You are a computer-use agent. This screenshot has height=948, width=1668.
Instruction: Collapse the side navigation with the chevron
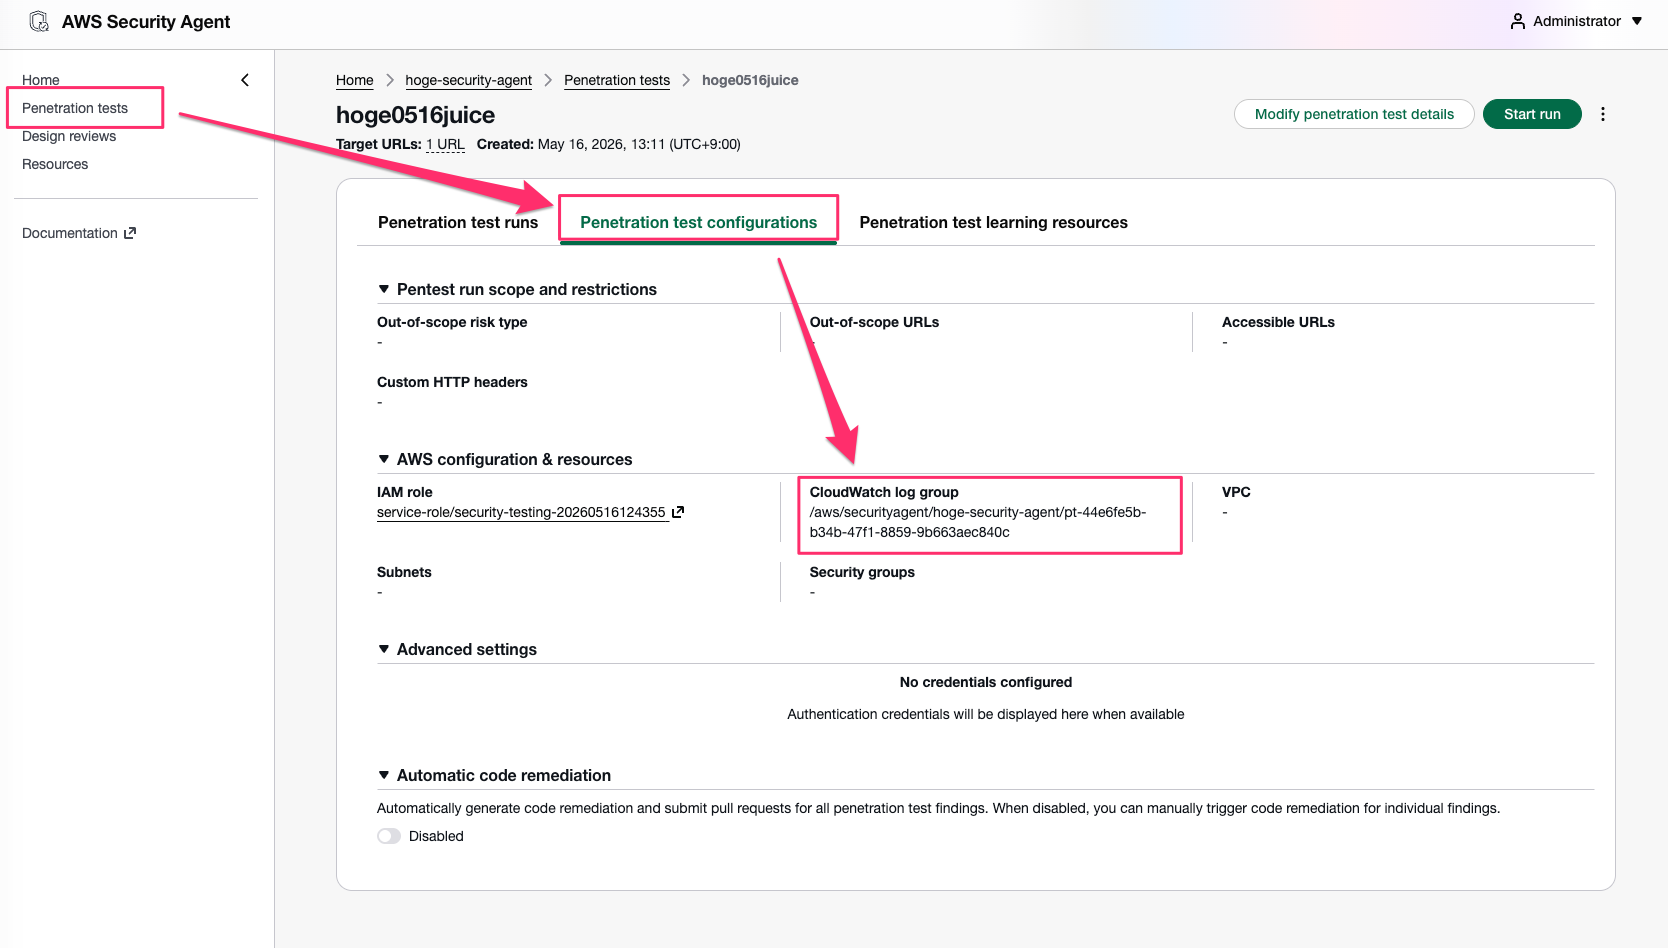pos(245,80)
